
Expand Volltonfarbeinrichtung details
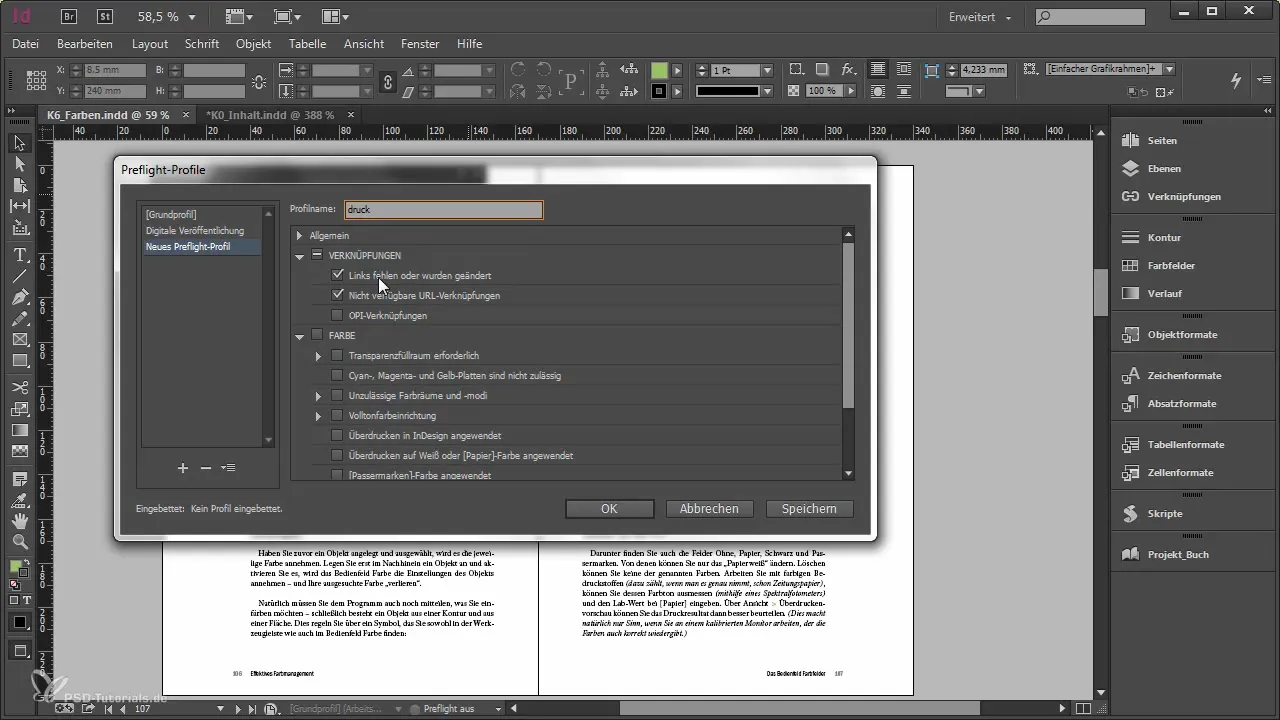319,416
